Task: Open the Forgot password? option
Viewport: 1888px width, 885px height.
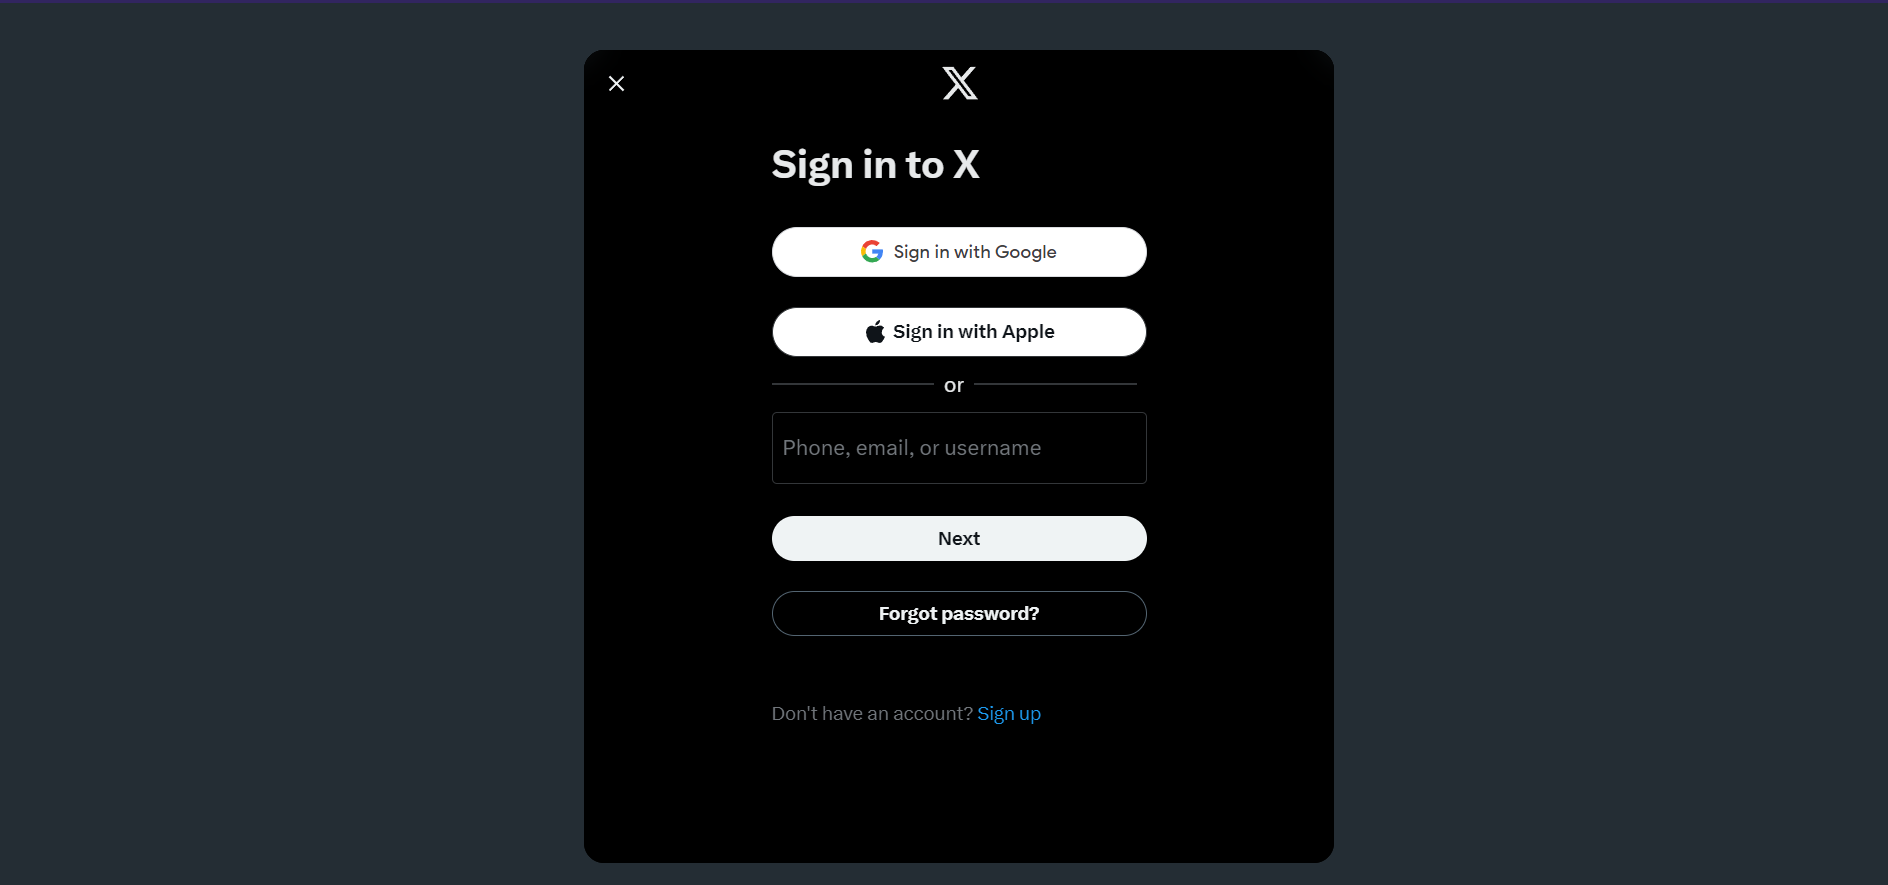Action: point(959,614)
